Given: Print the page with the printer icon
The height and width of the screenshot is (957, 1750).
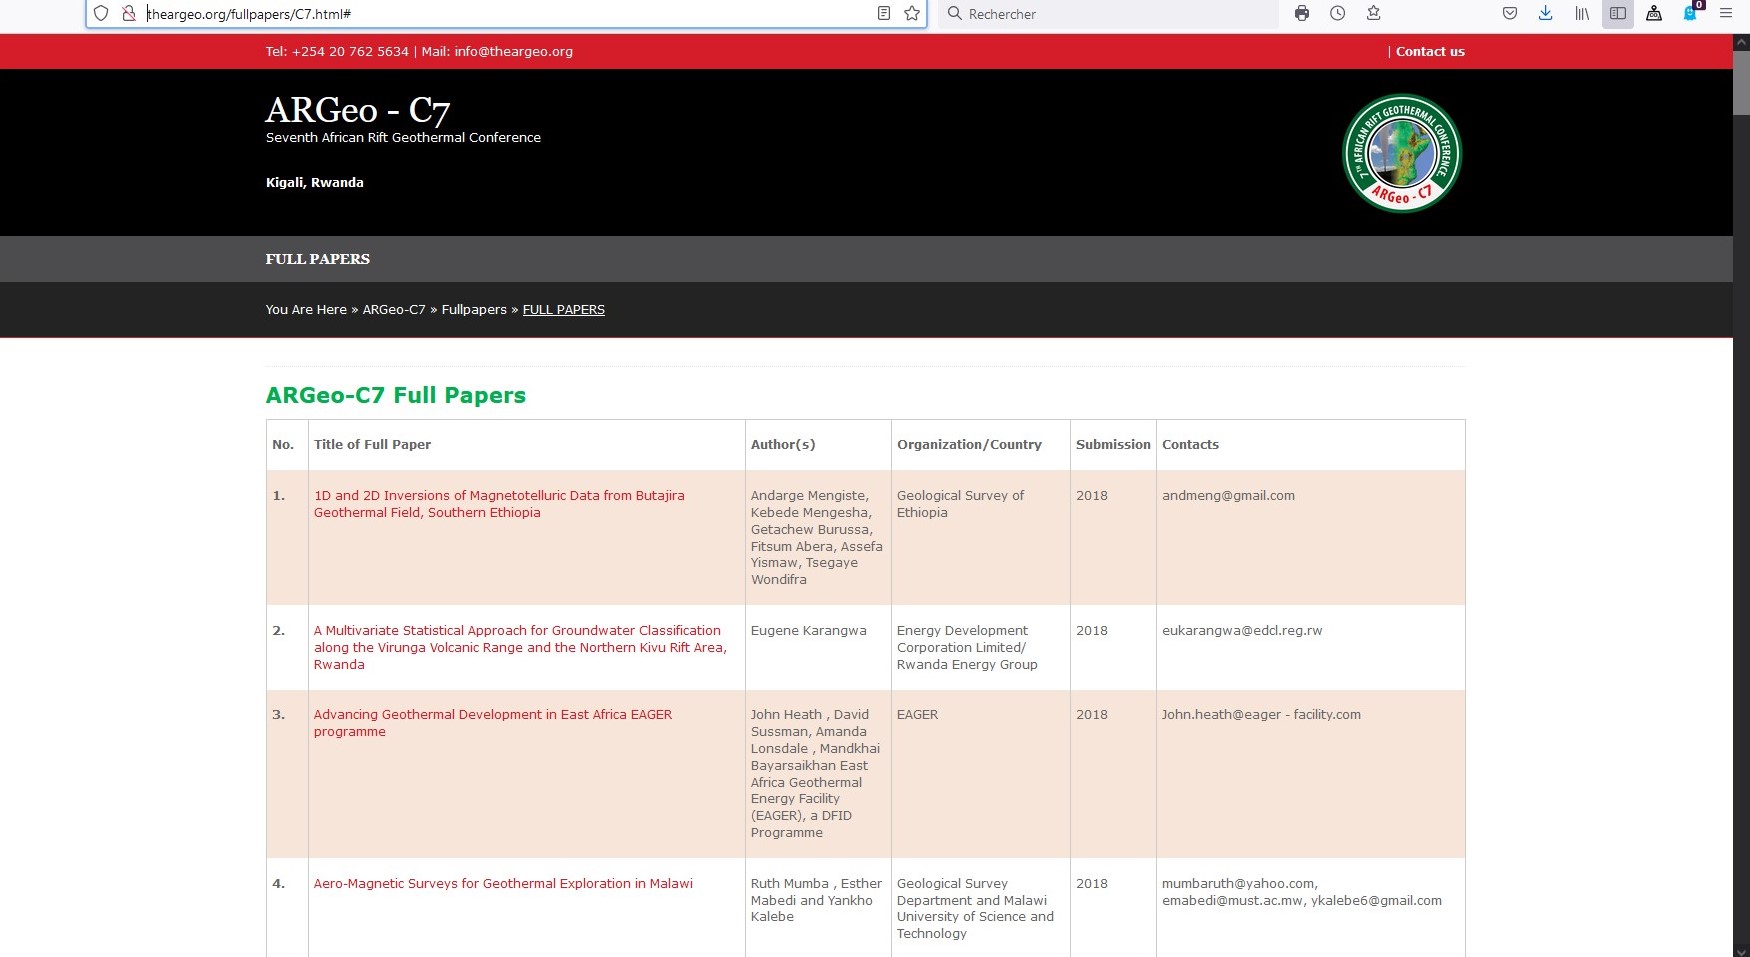Looking at the screenshot, I should (x=1302, y=13).
